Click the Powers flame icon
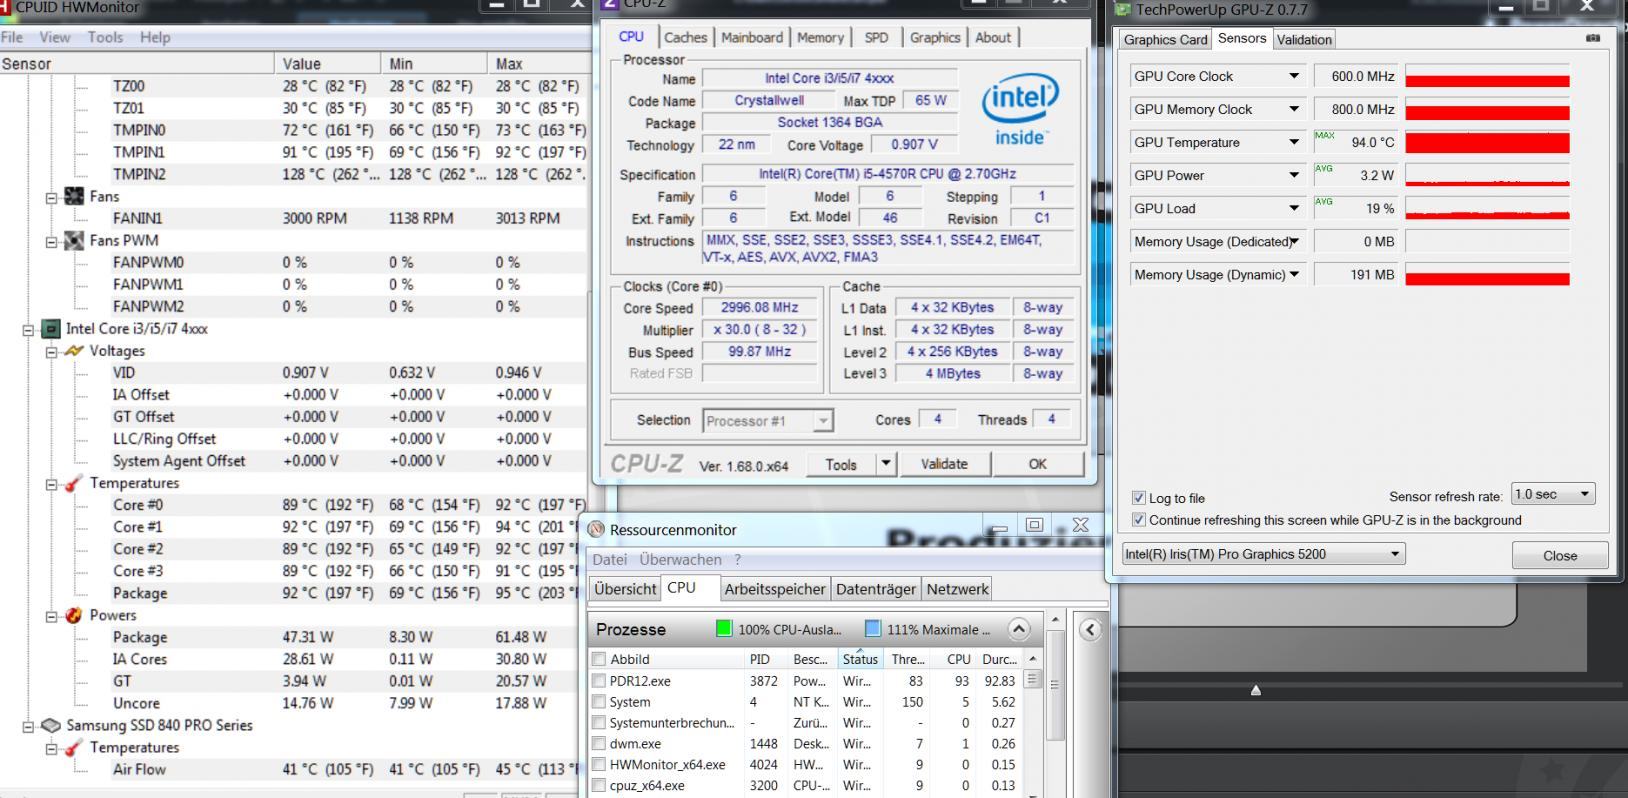 pyautogui.click(x=74, y=615)
